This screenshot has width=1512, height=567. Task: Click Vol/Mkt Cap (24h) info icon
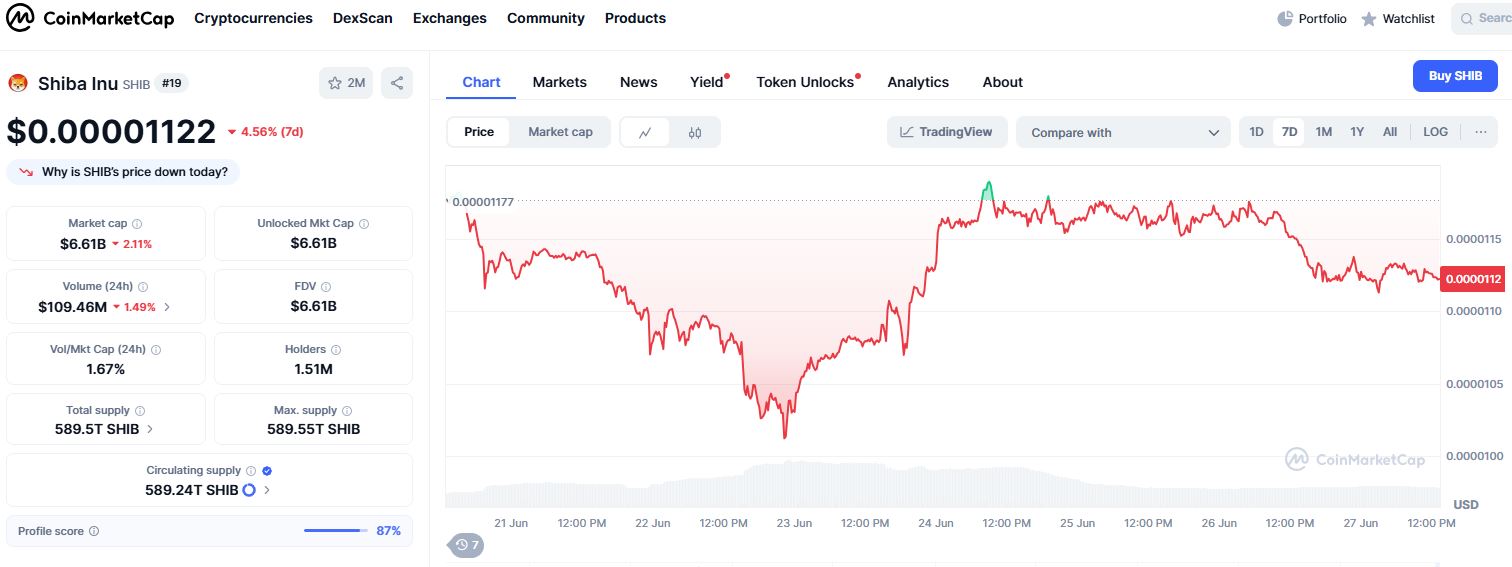coord(156,350)
